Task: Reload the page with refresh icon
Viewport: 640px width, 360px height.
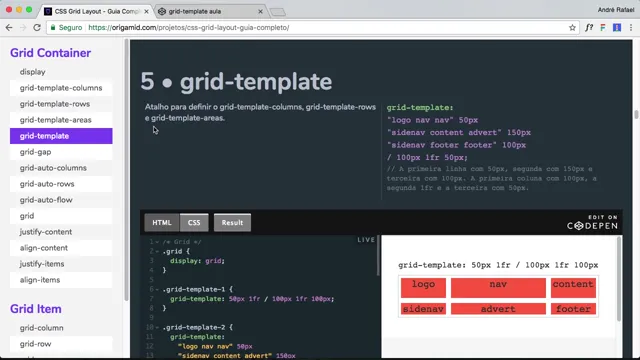Action: (37, 28)
